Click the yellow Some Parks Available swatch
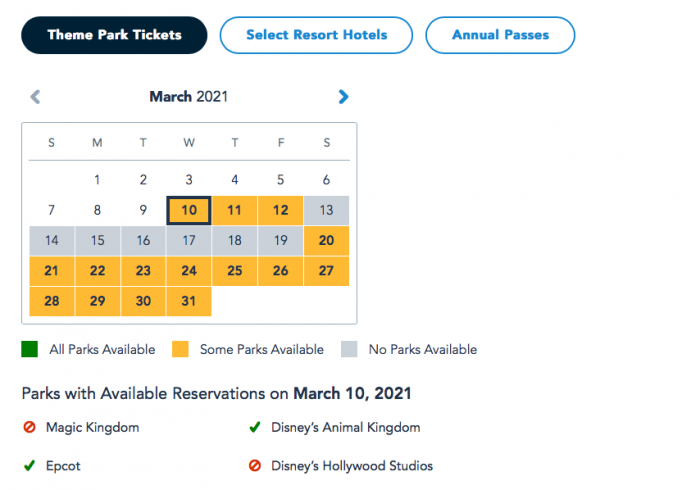 click(180, 350)
